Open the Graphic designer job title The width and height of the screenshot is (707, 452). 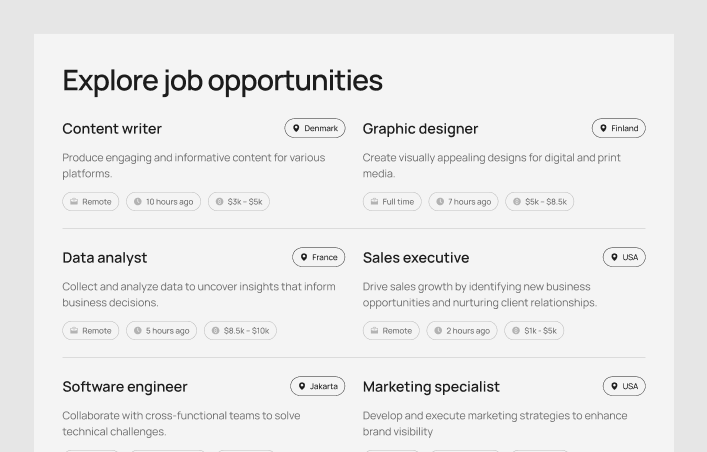coord(420,129)
